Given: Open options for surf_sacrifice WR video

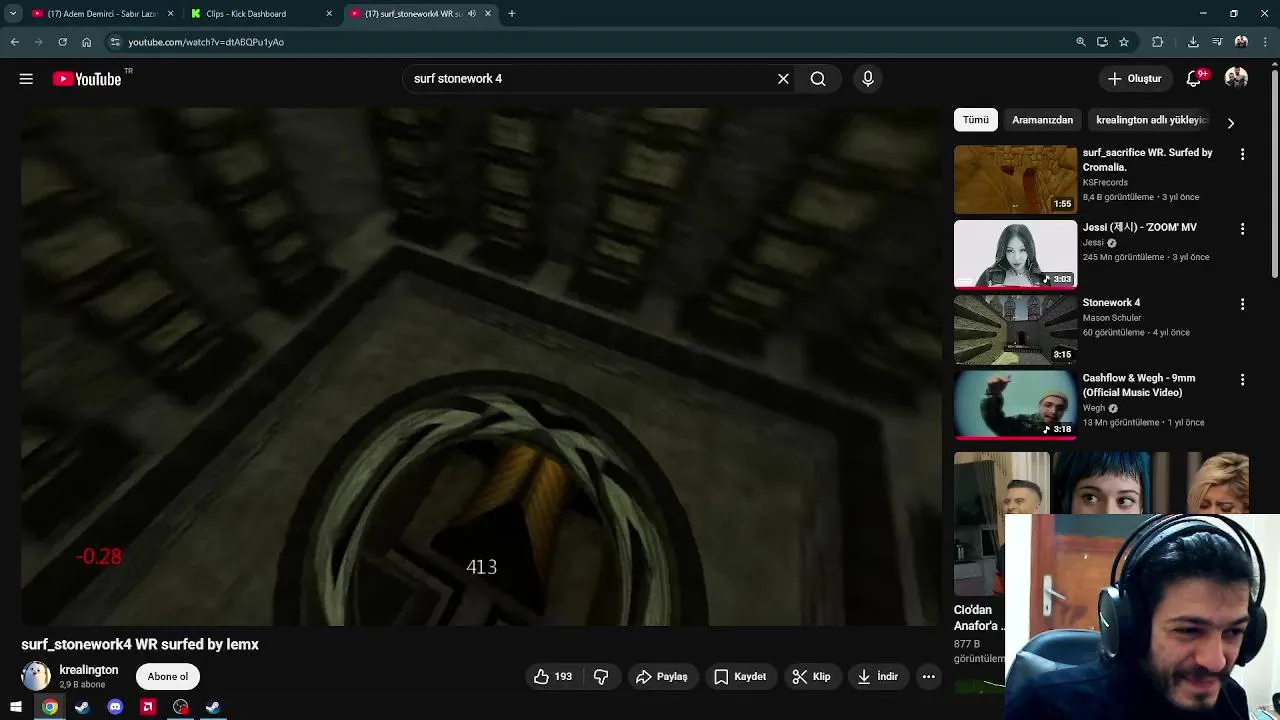Looking at the screenshot, I should 1242,154.
